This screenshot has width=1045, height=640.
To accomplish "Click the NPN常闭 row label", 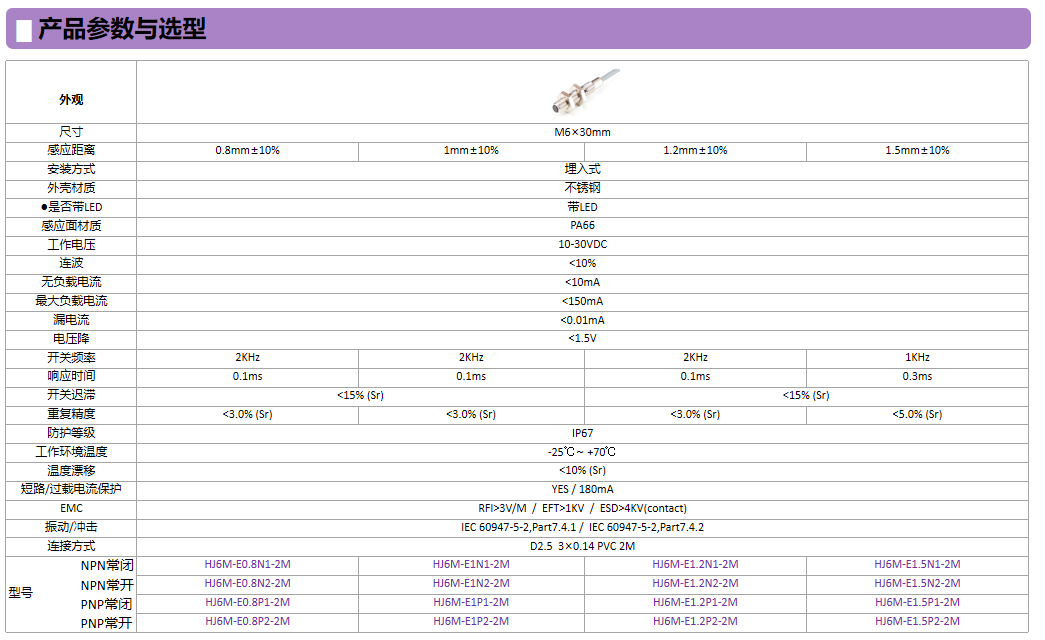I will coord(107,565).
